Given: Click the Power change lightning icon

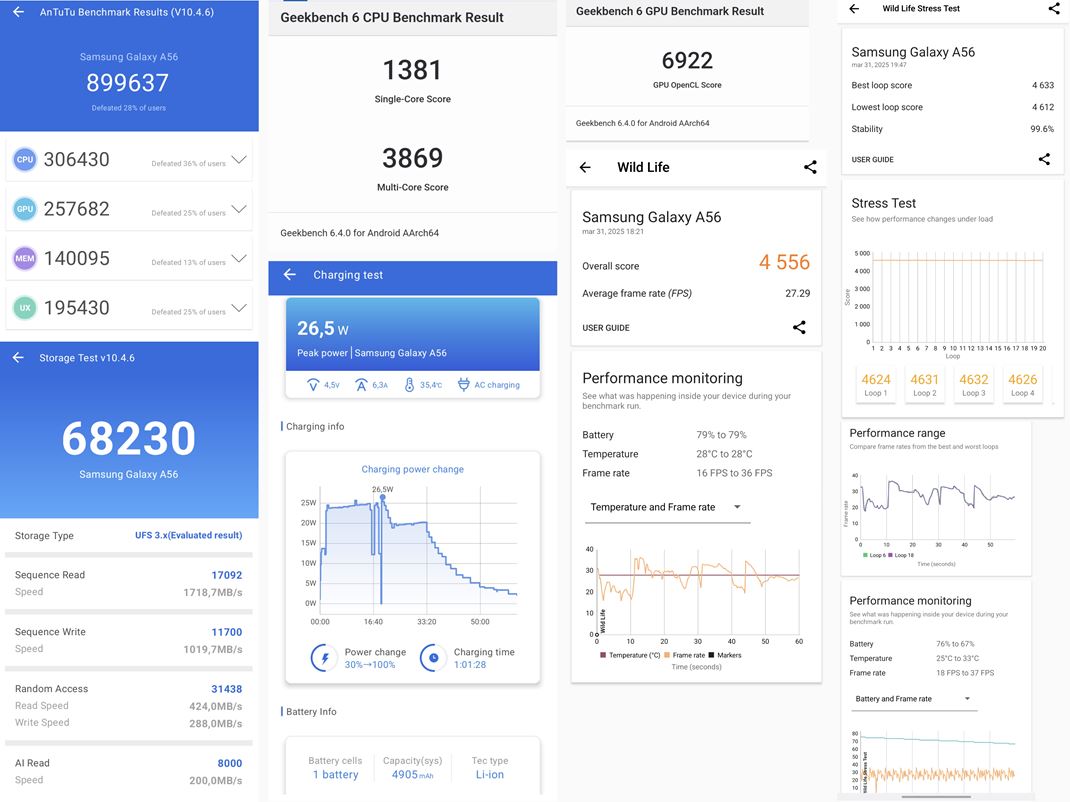Looking at the screenshot, I should coord(324,658).
